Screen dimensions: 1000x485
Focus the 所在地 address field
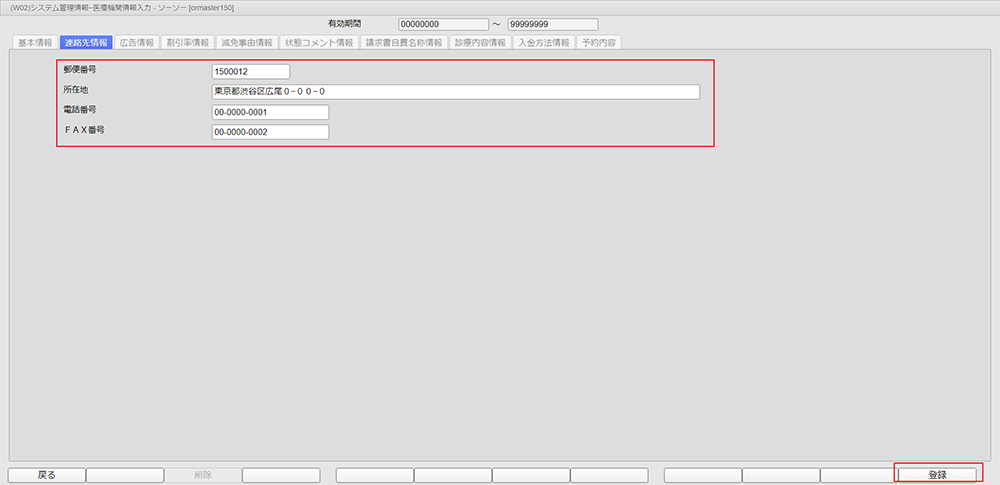tap(455, 92)
